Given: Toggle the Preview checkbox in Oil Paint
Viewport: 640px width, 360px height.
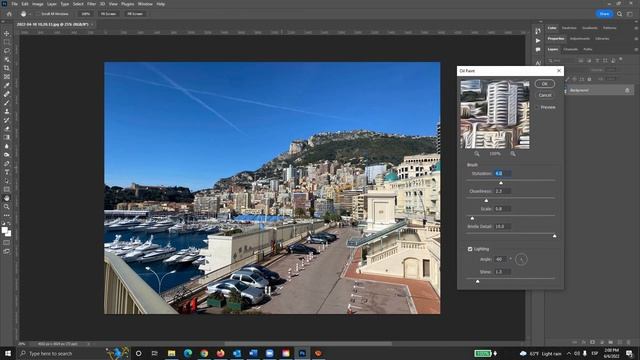Looking at the screenshot, I should (x=537, y=107).
